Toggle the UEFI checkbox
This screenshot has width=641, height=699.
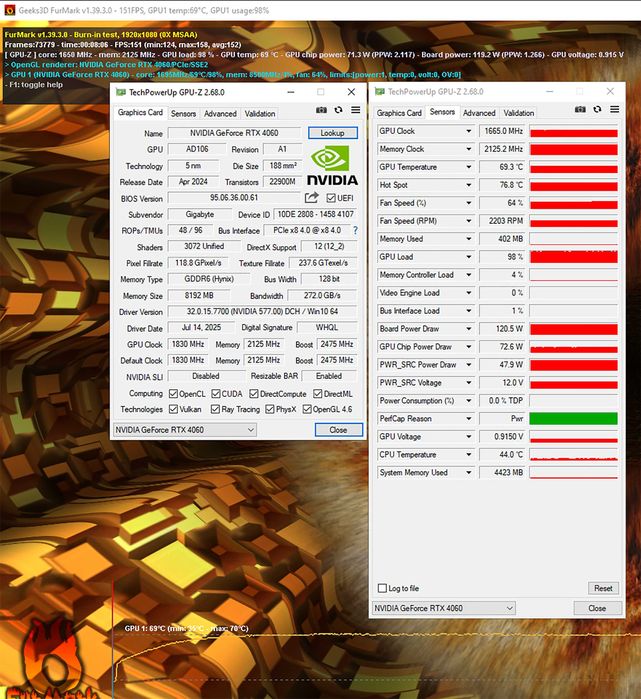pos(331,197)
